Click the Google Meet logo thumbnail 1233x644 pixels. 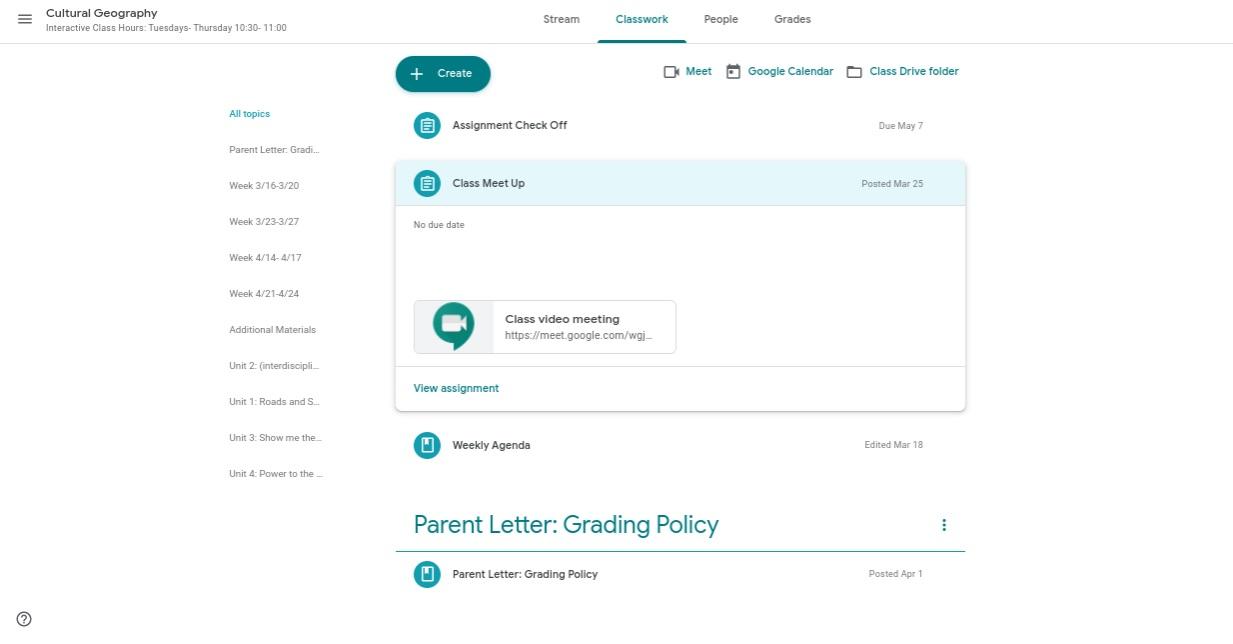pos(453,326)
